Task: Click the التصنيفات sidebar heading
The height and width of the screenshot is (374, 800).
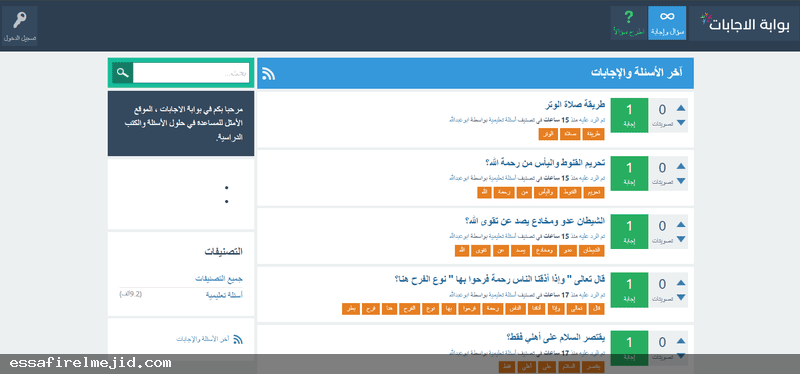Action: click(223, 252)
